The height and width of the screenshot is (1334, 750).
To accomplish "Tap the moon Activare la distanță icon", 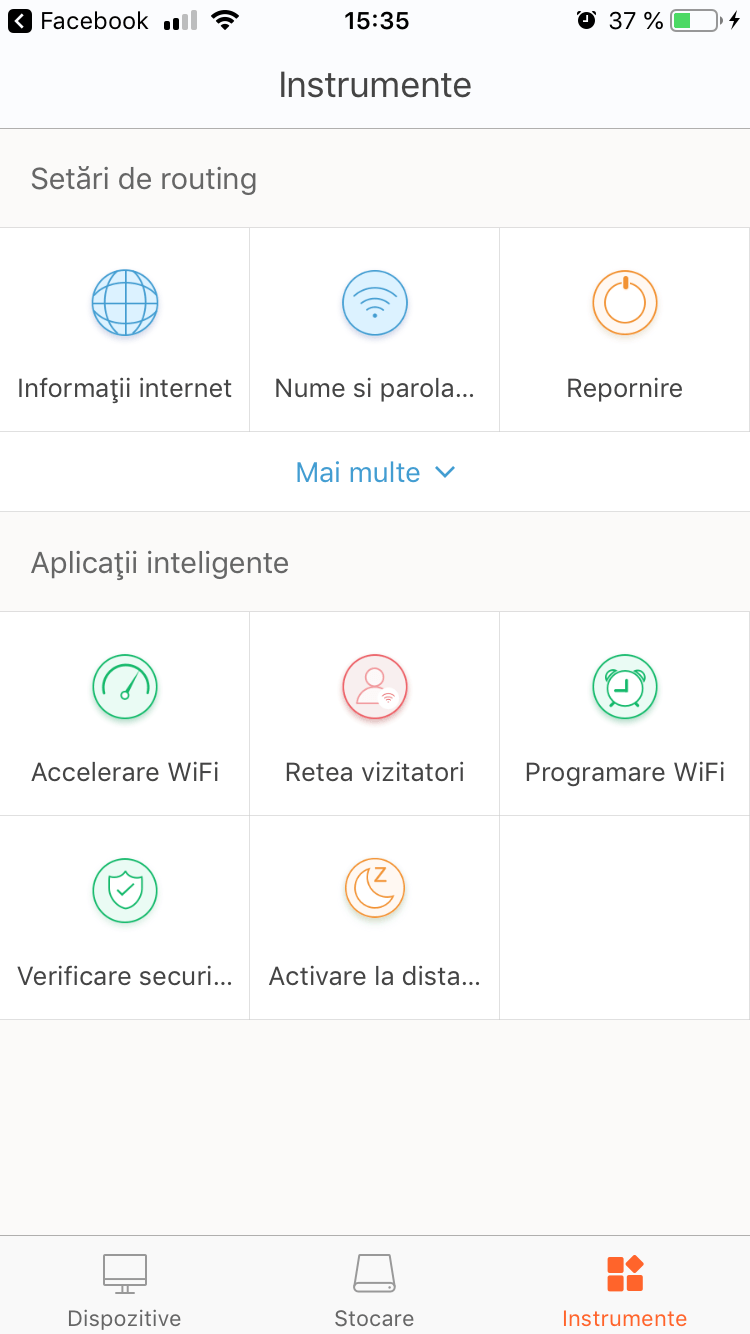I will pyautogui.click(x=375, y=890).
